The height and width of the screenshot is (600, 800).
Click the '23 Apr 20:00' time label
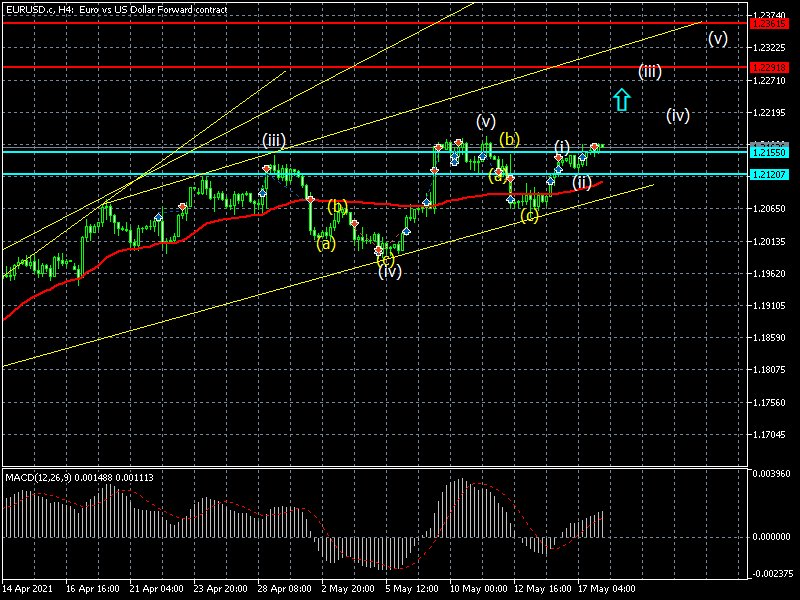(x=220, y=588)
